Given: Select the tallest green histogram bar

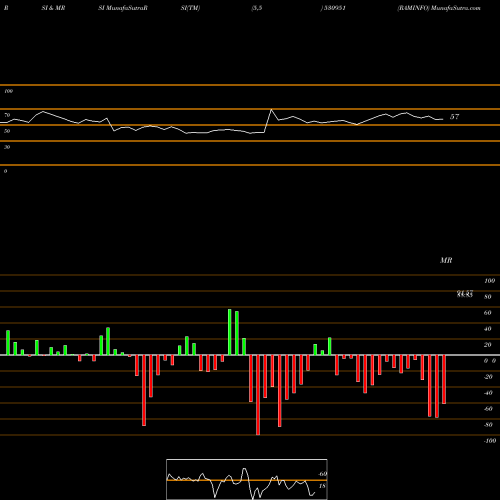Looking at the screenshot, I should pyautogui.click(x=230, y=332).
